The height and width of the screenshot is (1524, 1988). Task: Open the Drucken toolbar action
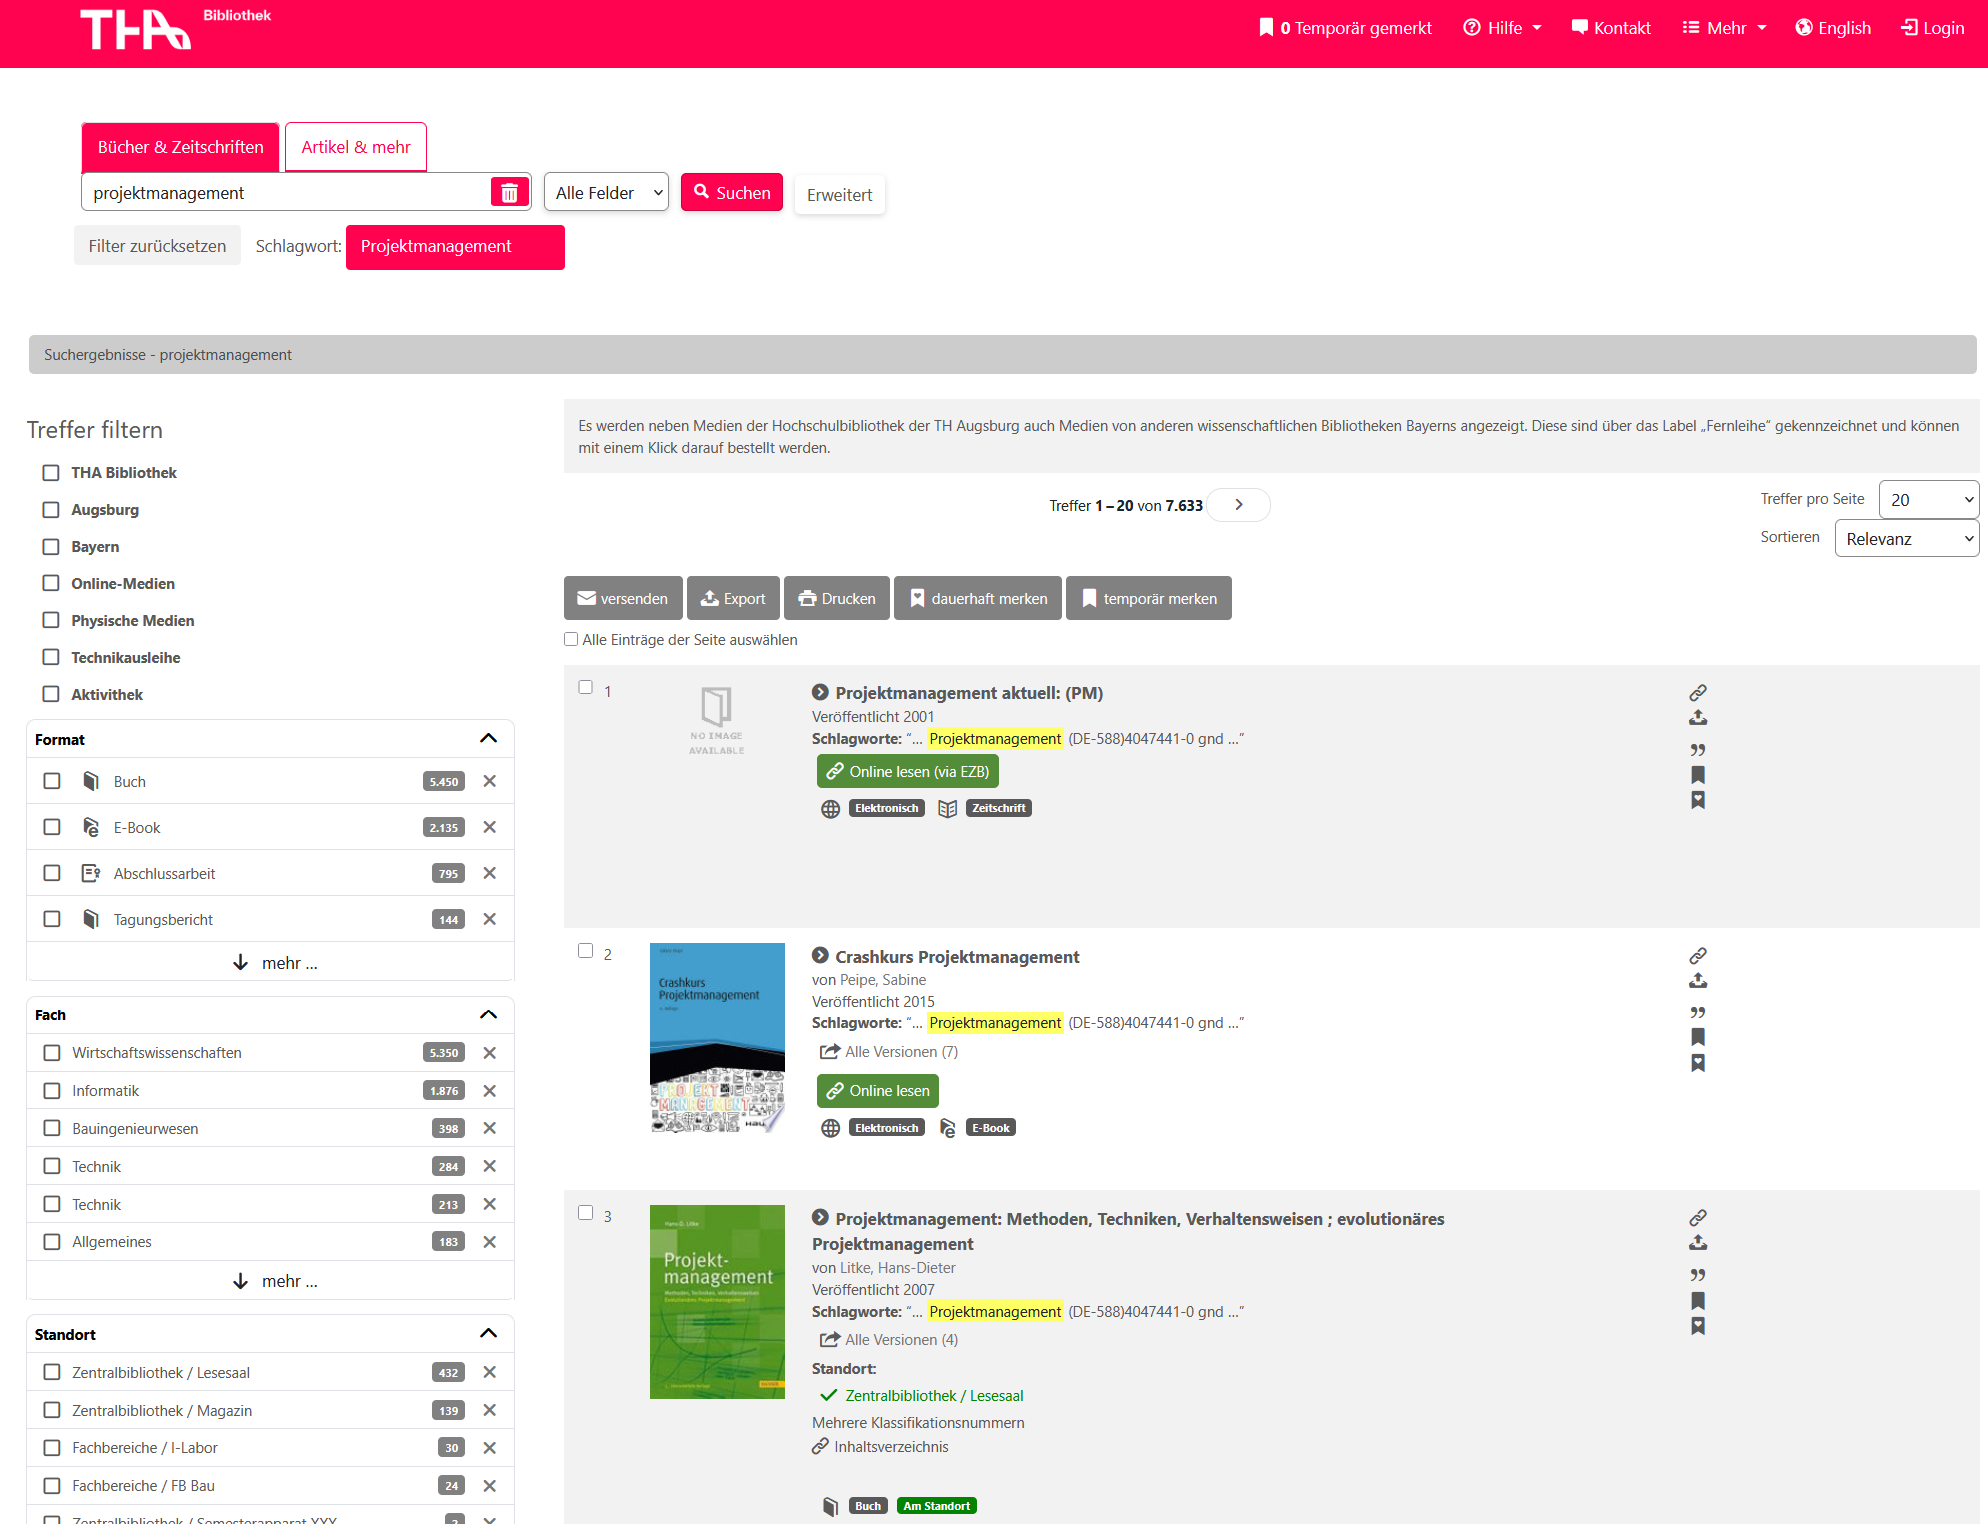click(x=836, y=598)
